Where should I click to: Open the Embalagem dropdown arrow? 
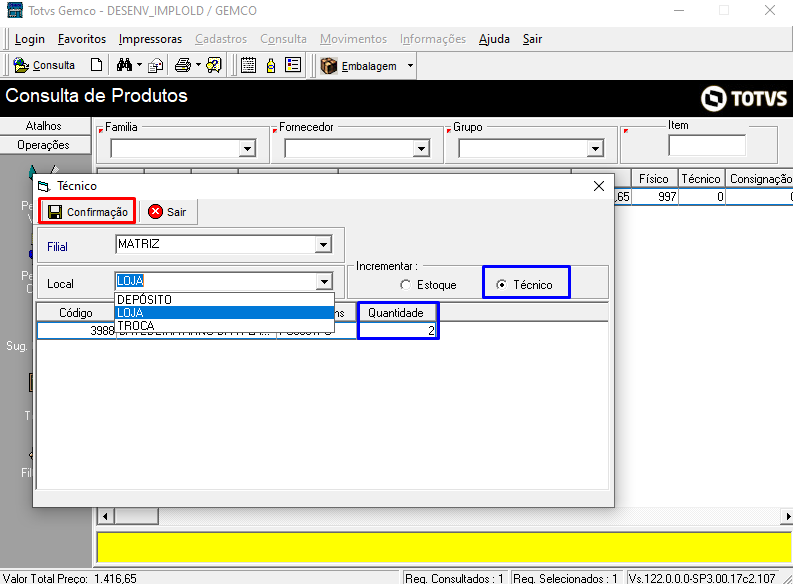coord(410,66)
